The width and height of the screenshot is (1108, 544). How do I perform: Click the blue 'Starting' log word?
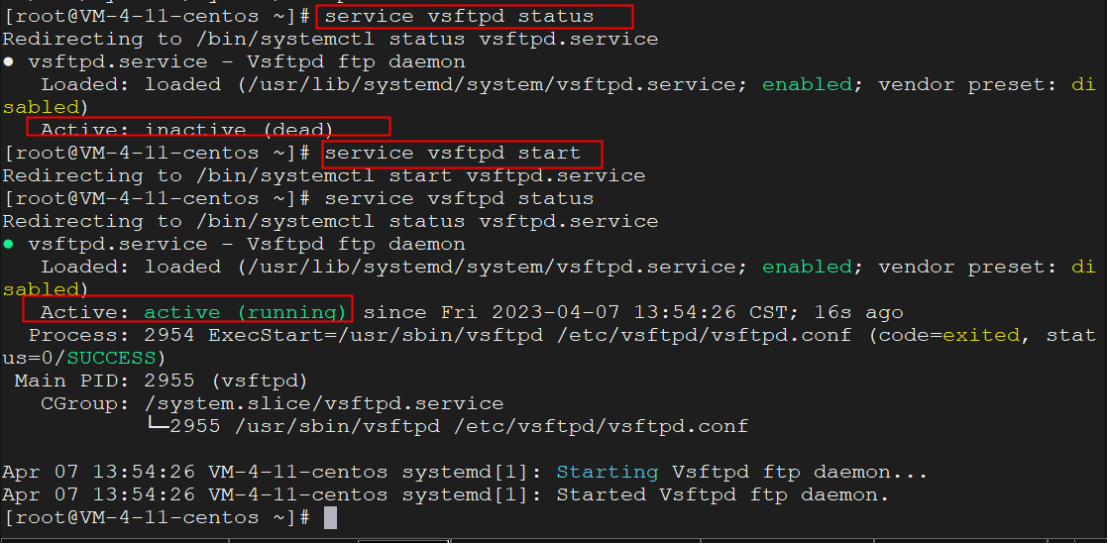point(608,472)
